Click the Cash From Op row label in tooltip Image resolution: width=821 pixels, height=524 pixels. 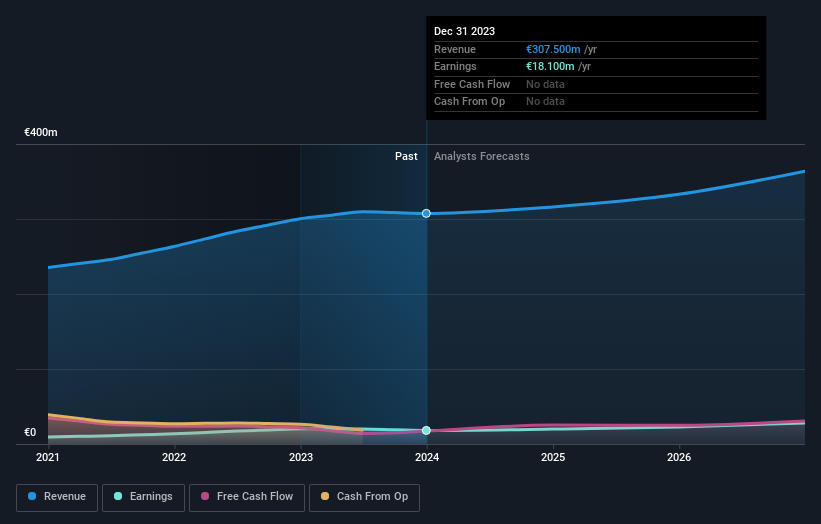coord(470,102)
